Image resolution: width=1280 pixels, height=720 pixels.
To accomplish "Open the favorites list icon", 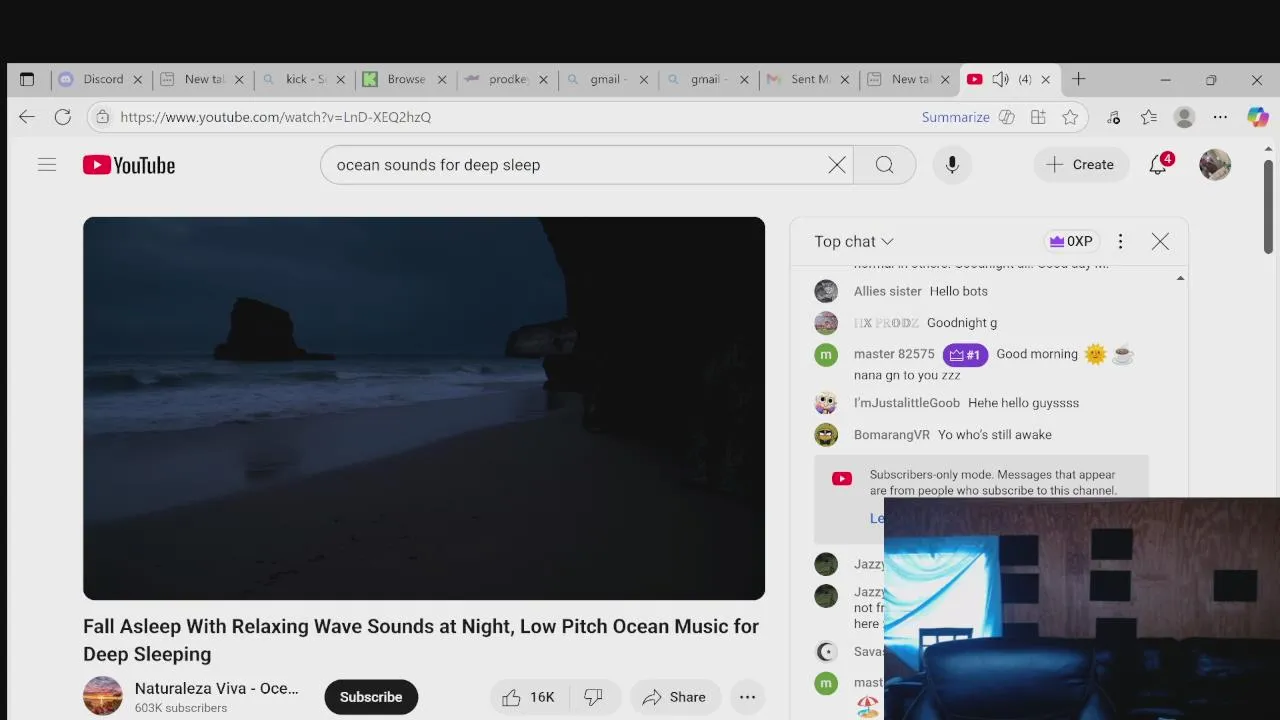I will pos(1149,117).
